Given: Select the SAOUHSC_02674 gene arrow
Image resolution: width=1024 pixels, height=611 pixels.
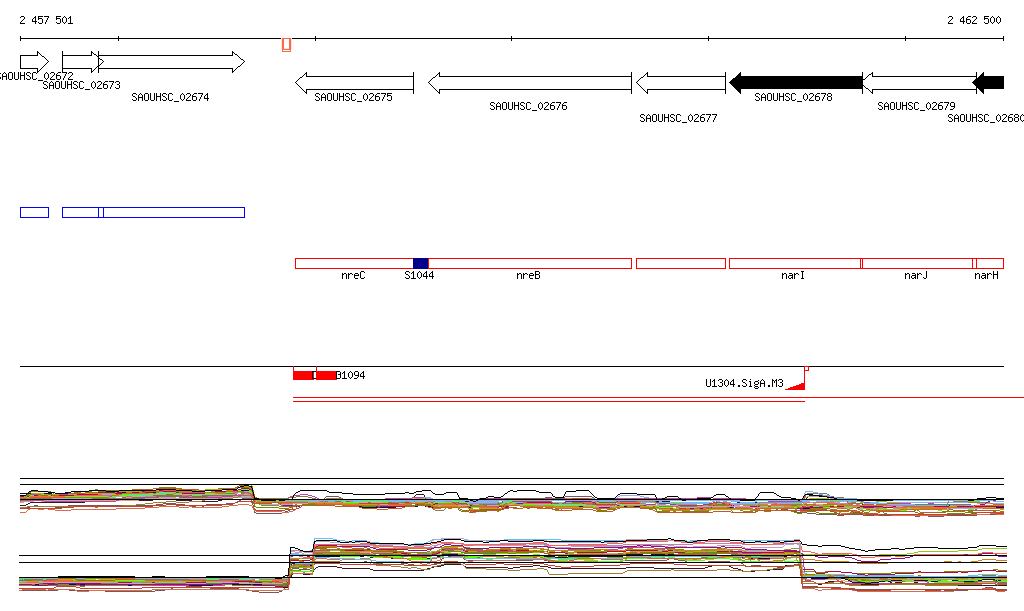Looking at the screenshot, I should (x=170, y=62).
